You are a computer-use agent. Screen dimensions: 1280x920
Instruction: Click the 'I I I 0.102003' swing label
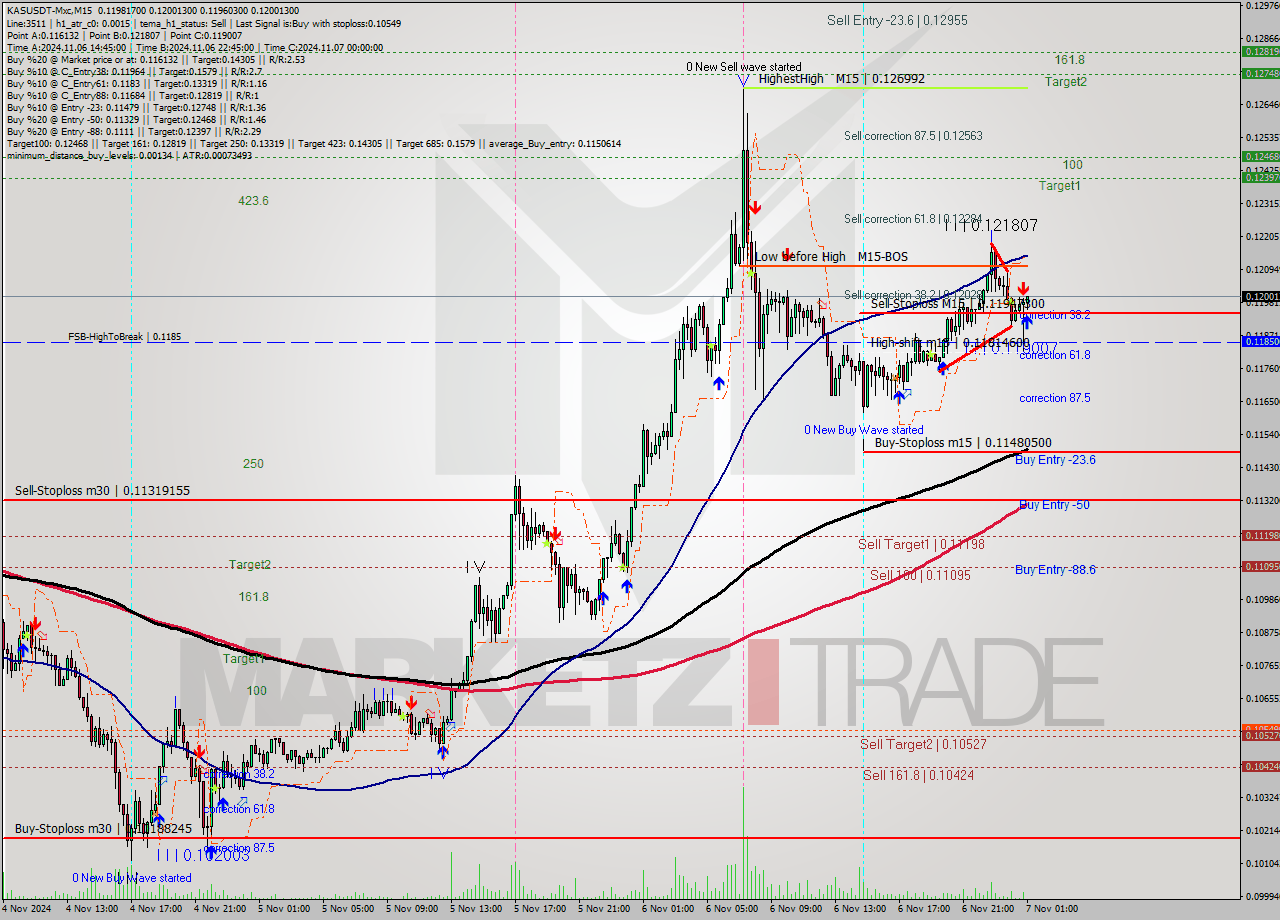[x=201, y=856]
